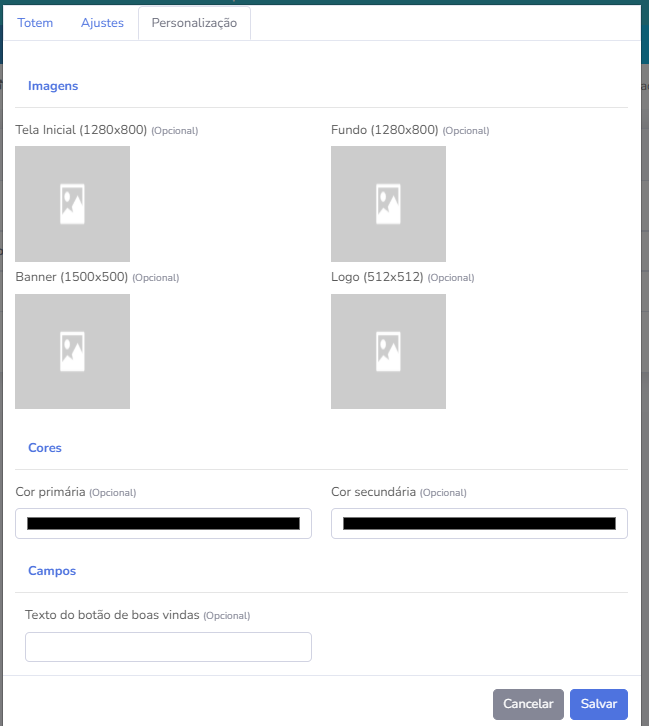Click the Campos section heading
The height and width of the screenshot is (726, 649).
[52, 571]
